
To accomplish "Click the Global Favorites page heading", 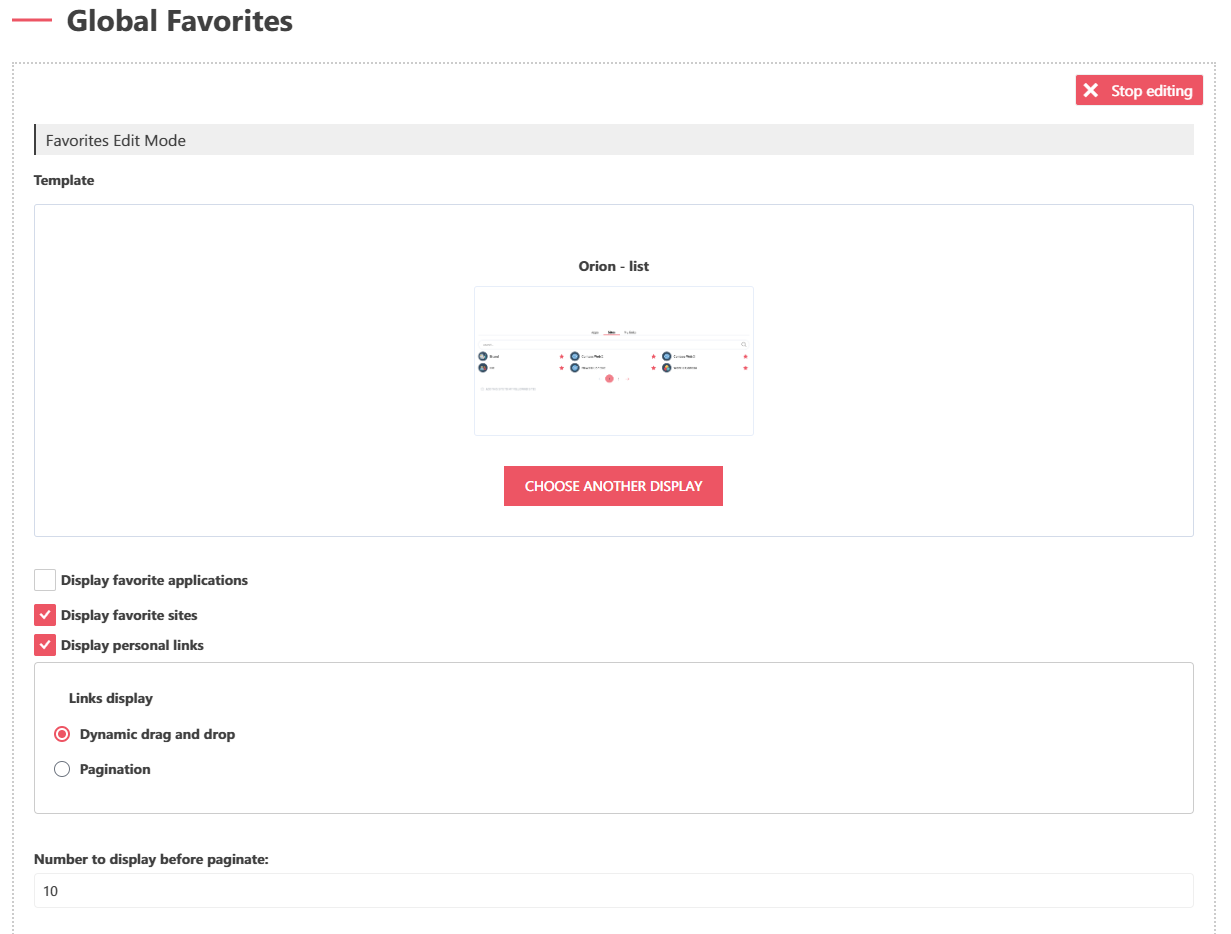I will pos(180,21).
